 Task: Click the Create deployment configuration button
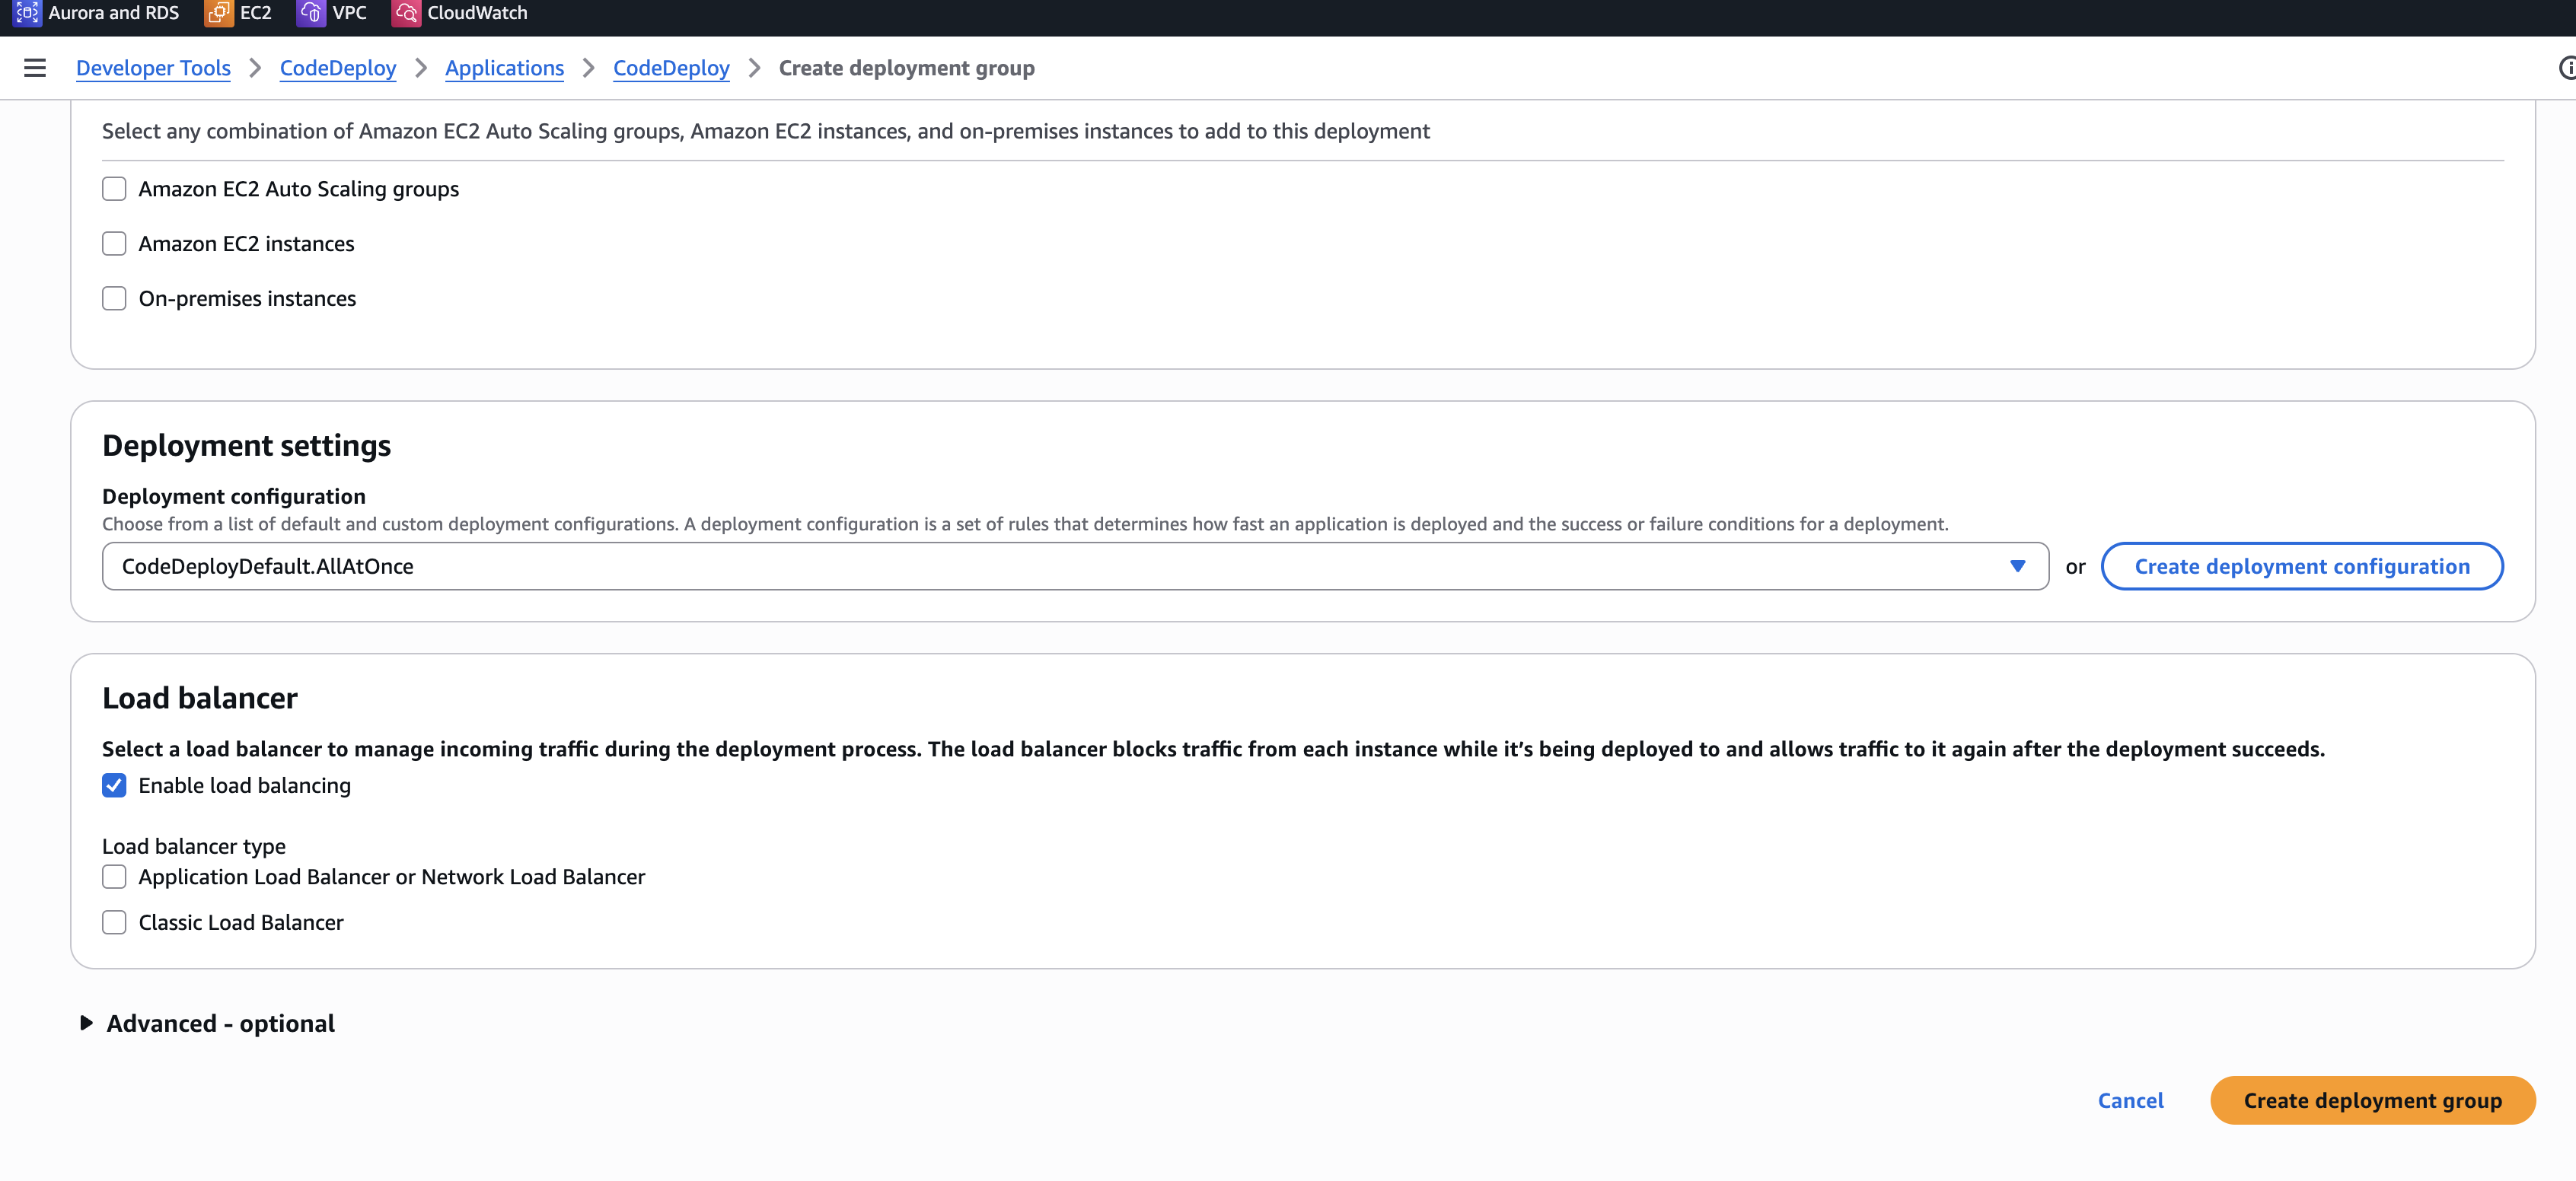pos(2301,567)
